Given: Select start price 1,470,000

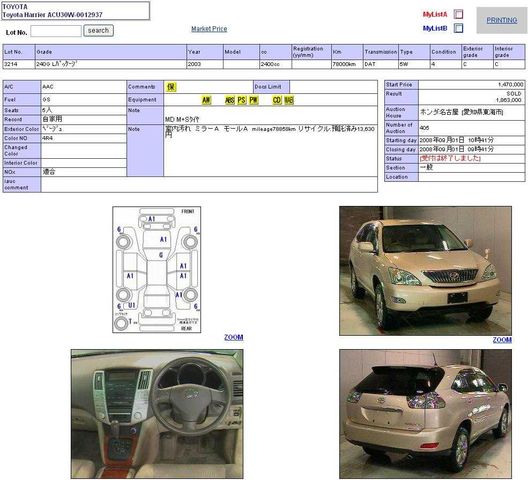Looking at the screenshot, I should pos(510,85).
